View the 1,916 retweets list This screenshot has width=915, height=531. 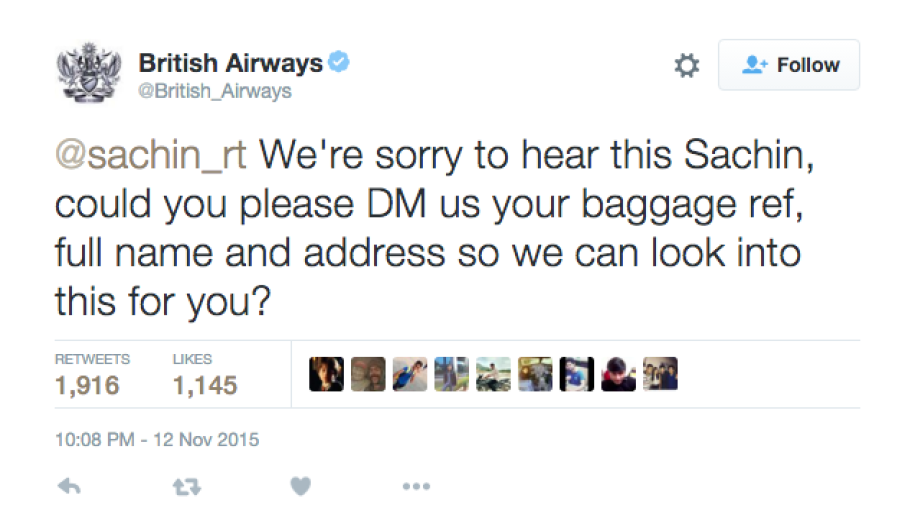(92, 375)
